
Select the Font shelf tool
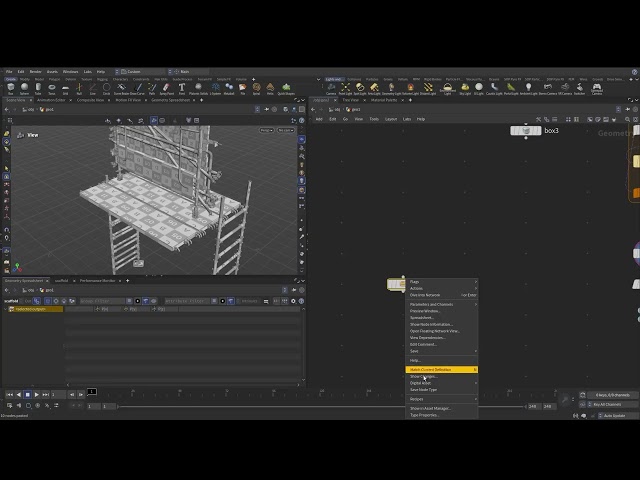click(182, 89)
